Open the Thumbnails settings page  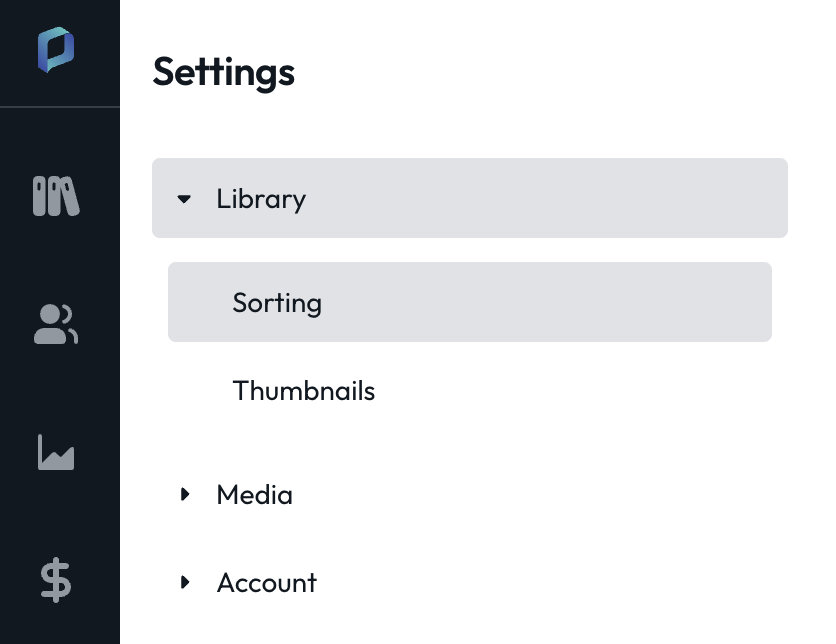point(470,390)
